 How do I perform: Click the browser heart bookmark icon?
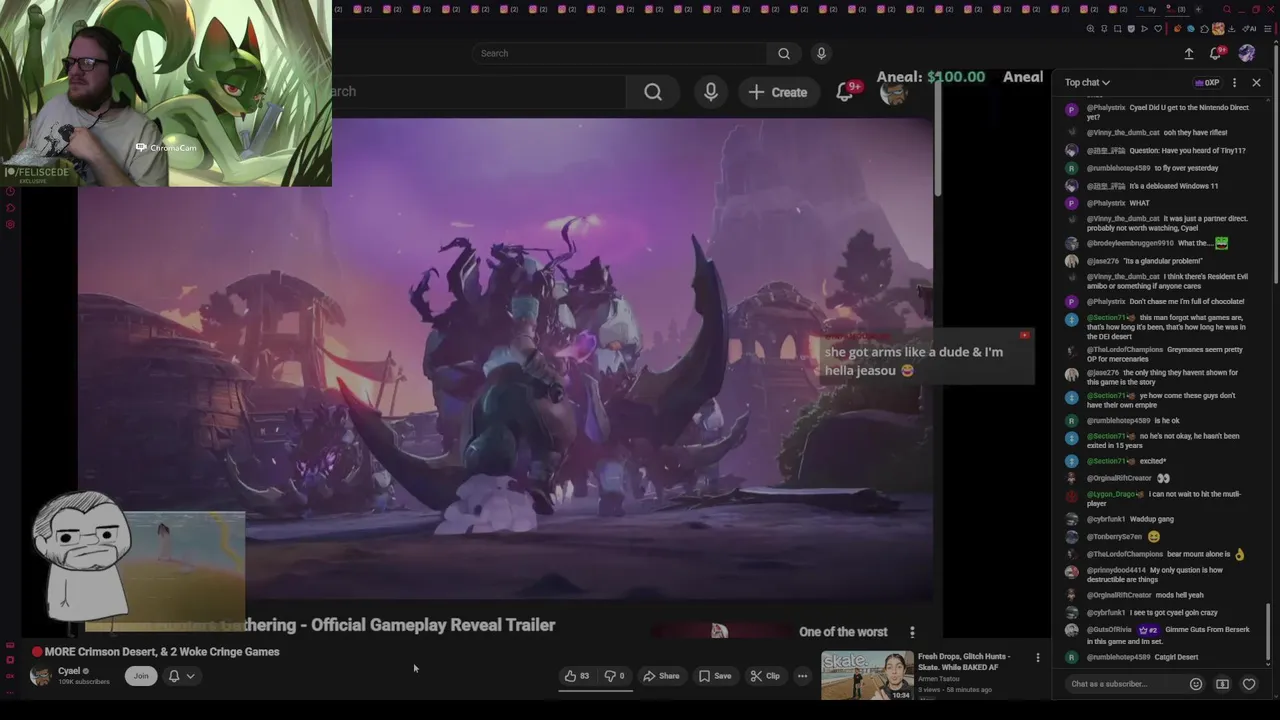tap(1158, 29)
